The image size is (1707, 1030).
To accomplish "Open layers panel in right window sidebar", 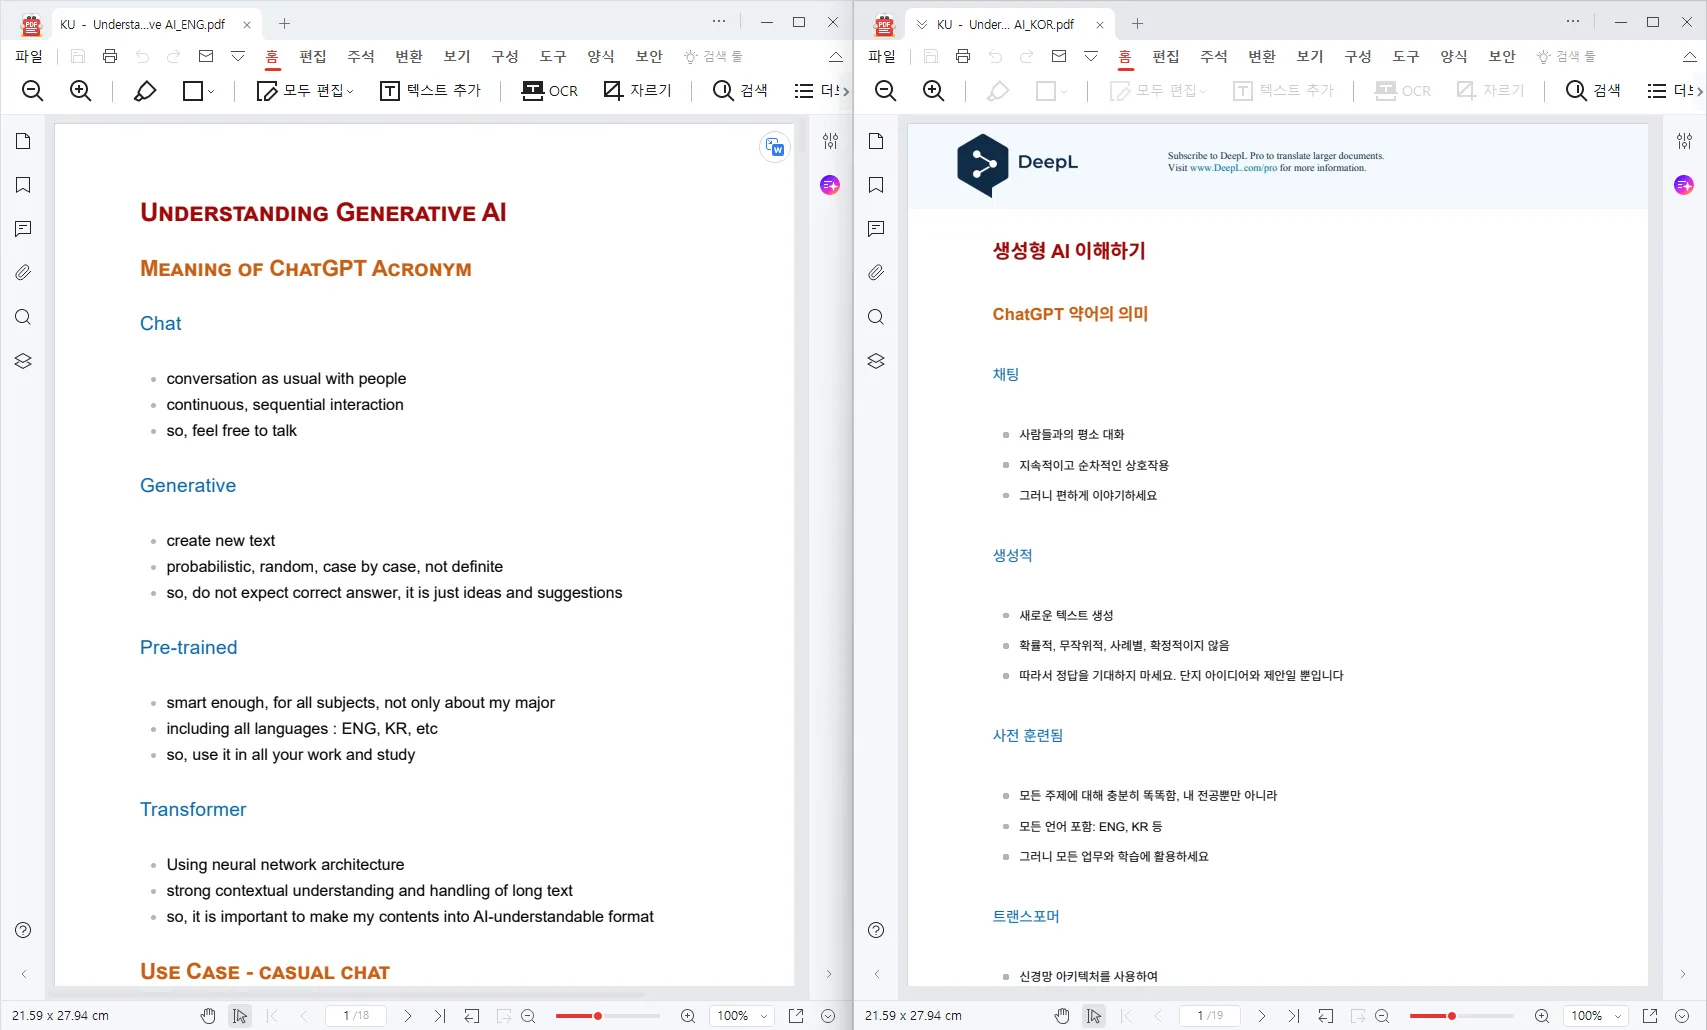I will tap(876, 361).
